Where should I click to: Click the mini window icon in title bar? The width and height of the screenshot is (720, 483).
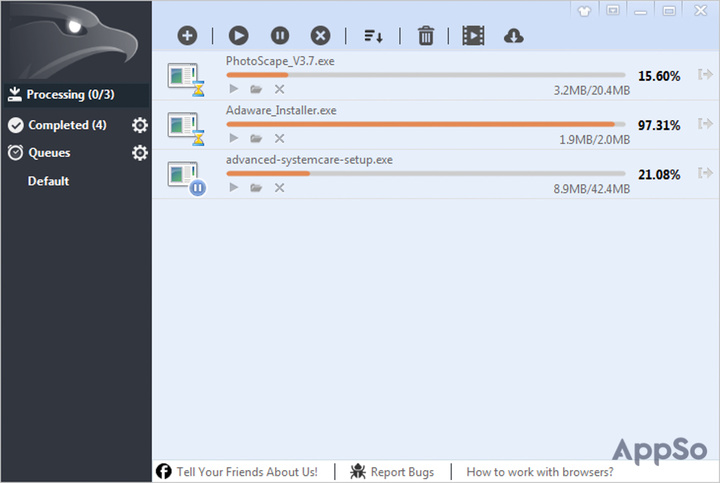613,10
